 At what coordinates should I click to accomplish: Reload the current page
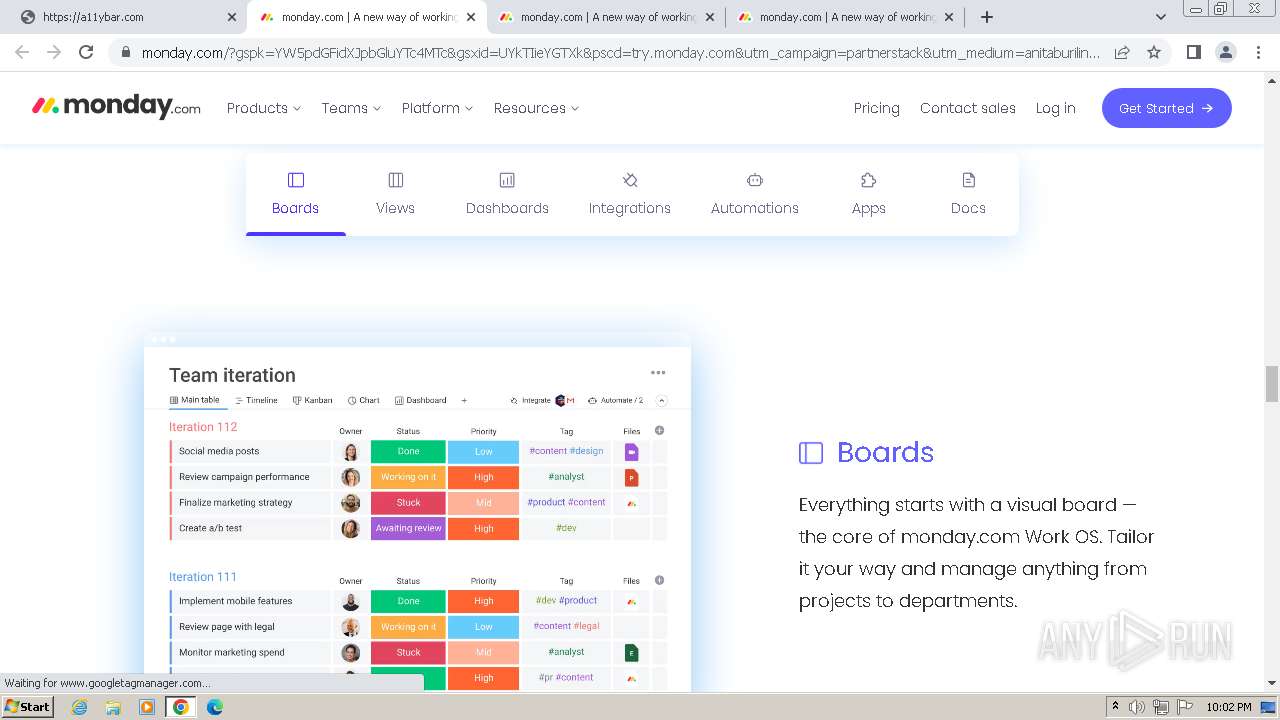(86, 52)
